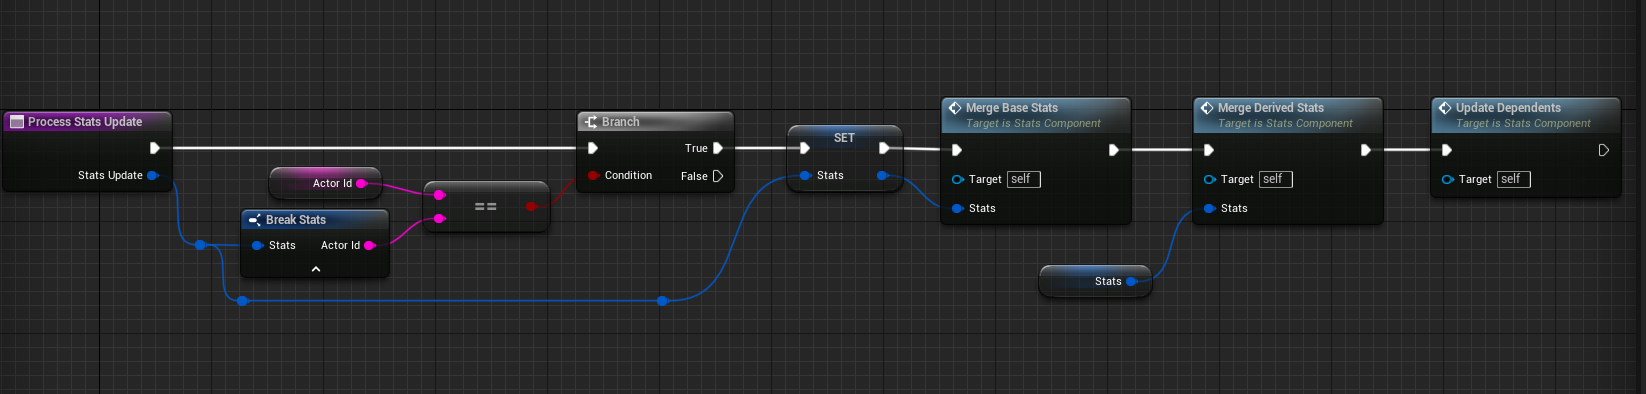Click the Process Stats Update event node title
Viewport: 1646px width, 394px height.
point(85,122)
